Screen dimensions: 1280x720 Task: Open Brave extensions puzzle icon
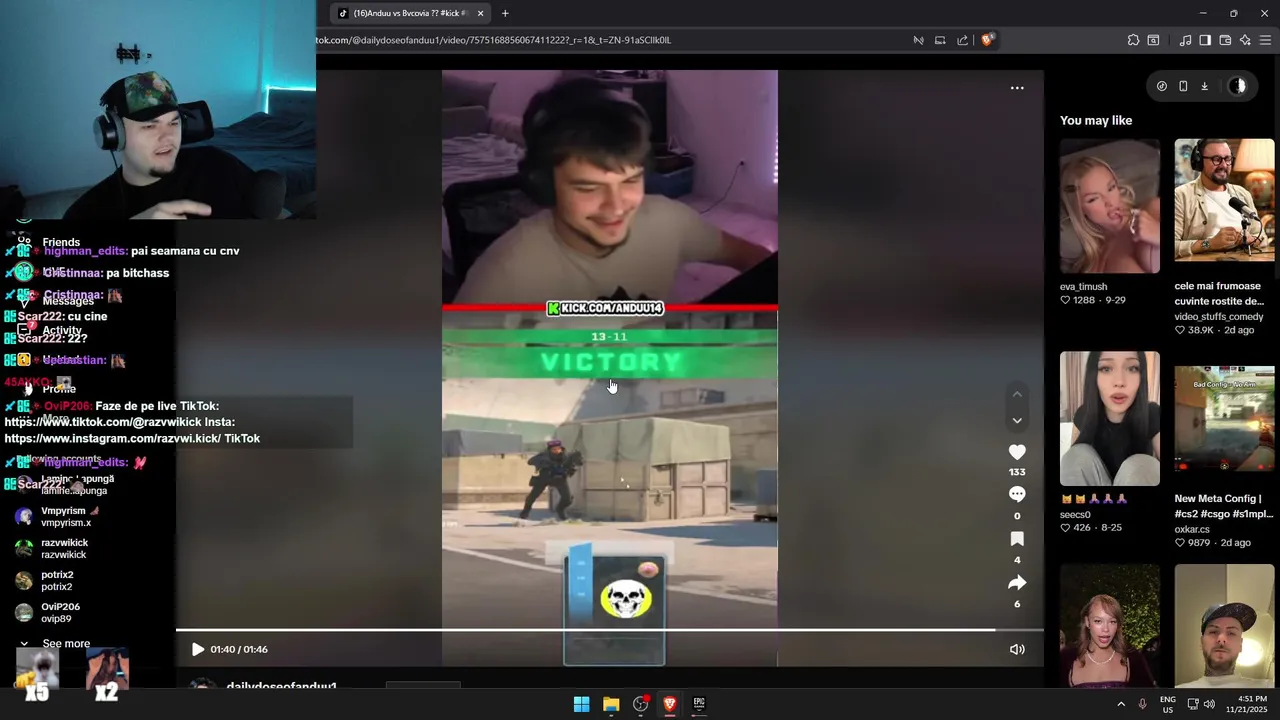1133,40
